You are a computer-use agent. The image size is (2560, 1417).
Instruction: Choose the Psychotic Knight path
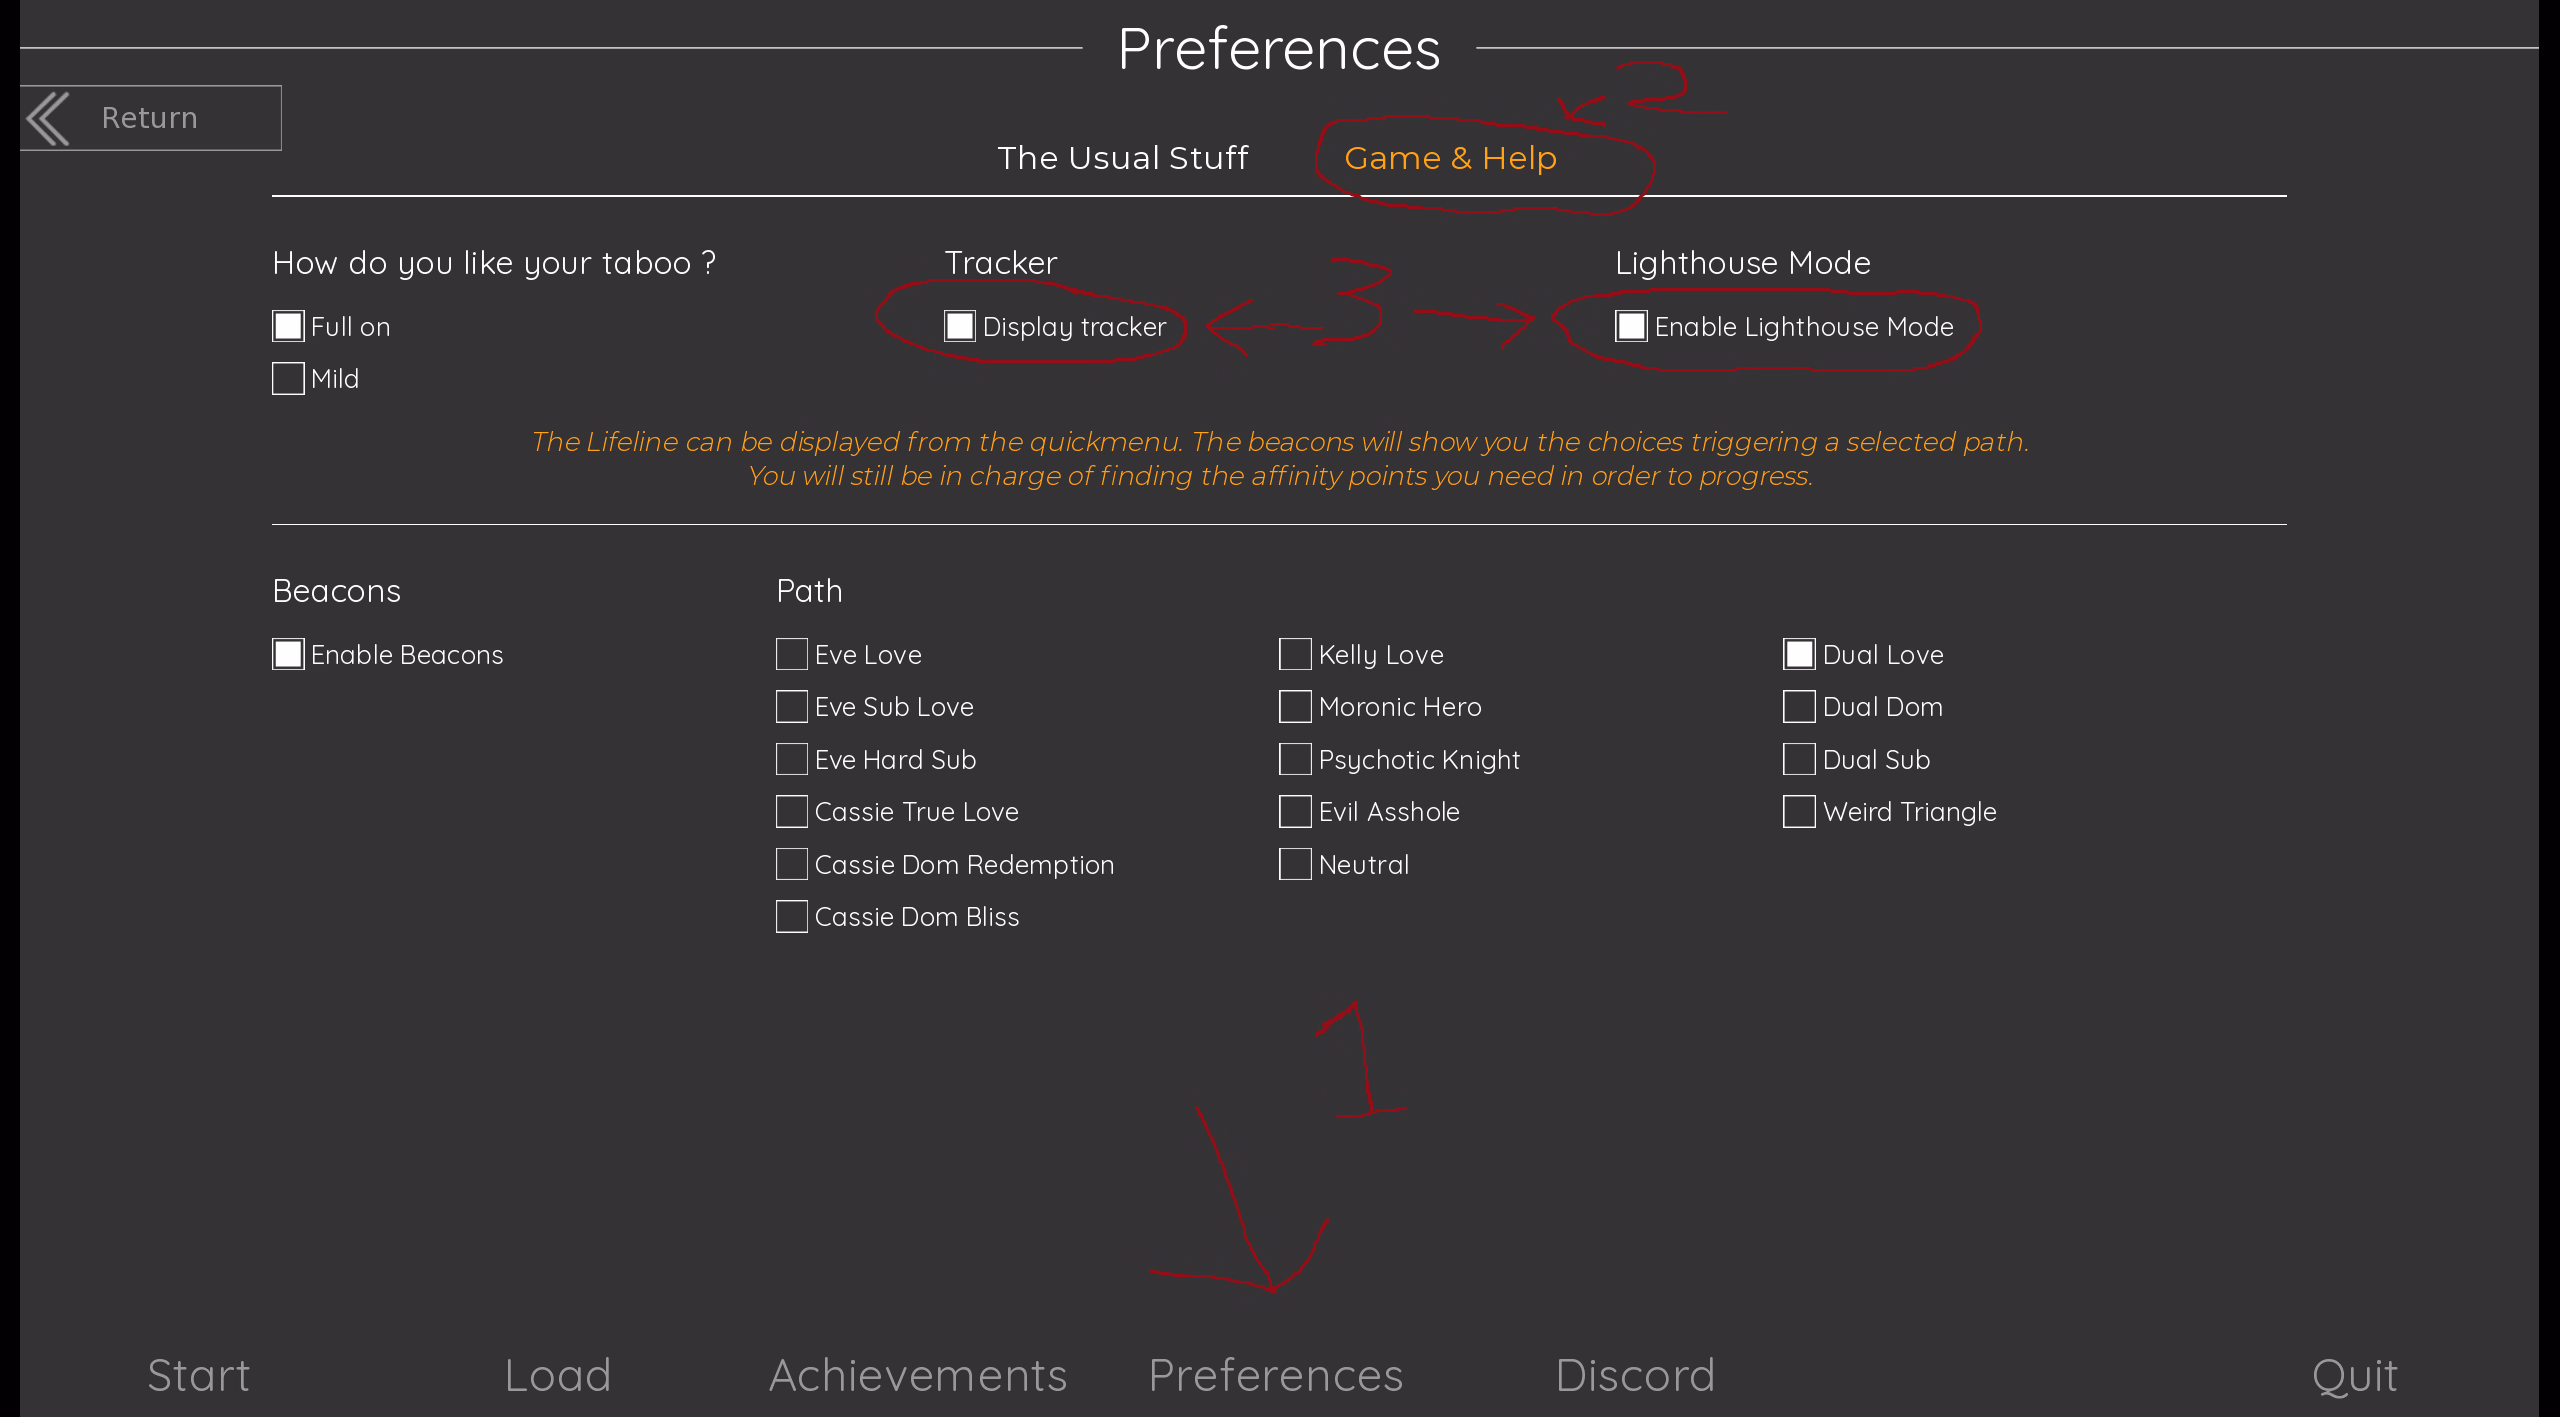(1295, 759)
